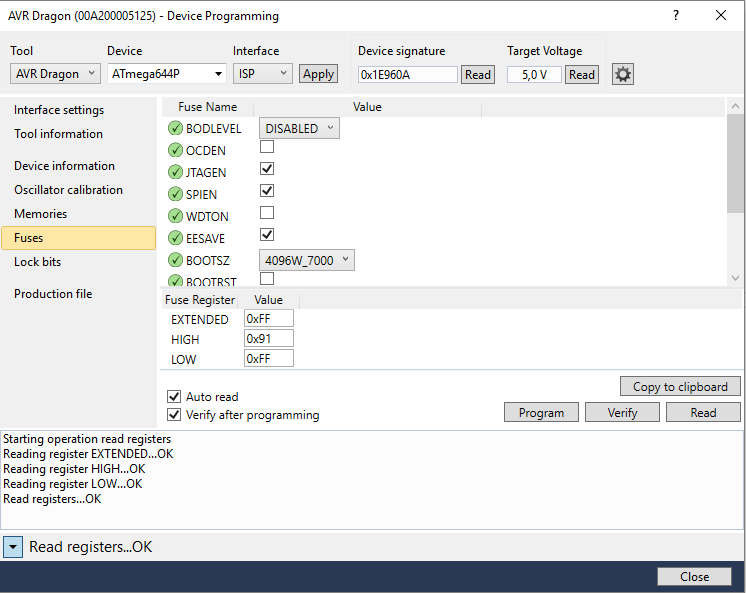Enable the OCDEN fuse checkbox

(267, 147)
